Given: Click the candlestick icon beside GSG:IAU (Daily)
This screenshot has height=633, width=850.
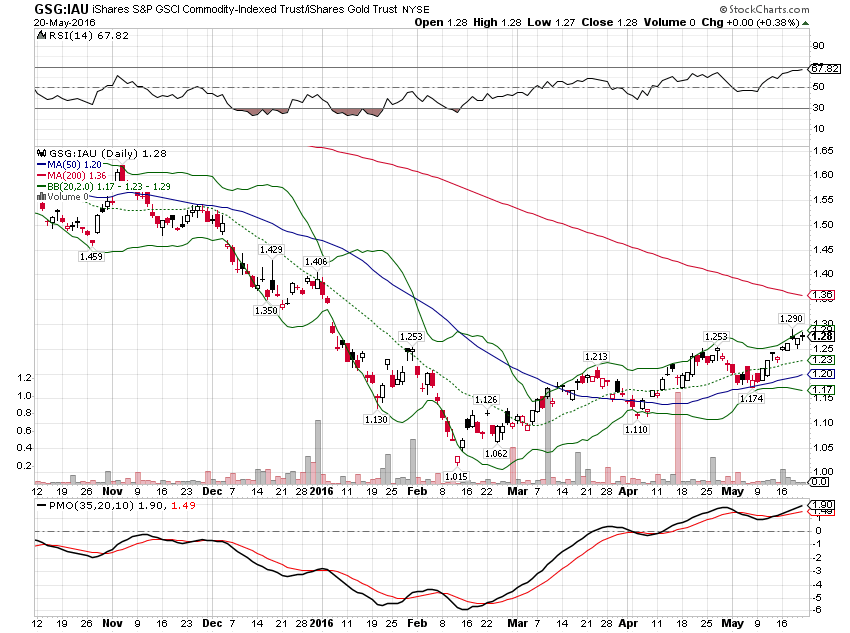Looking at the screenshot, I should click(x=42, y=153).
